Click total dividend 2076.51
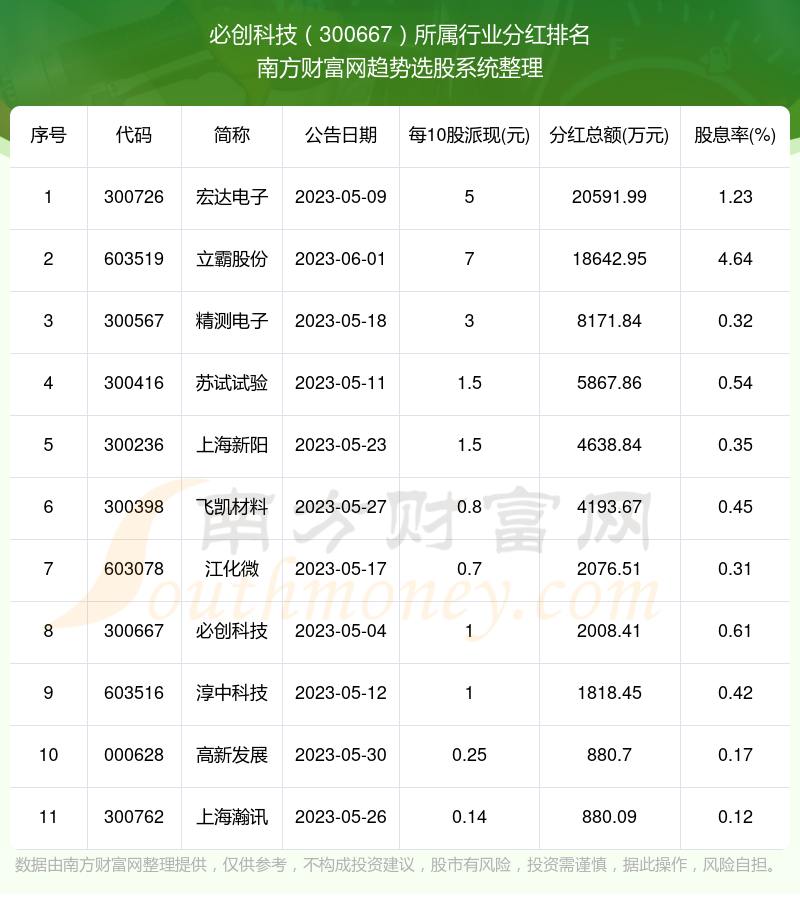800x916 pixels. tap(609, 569)
